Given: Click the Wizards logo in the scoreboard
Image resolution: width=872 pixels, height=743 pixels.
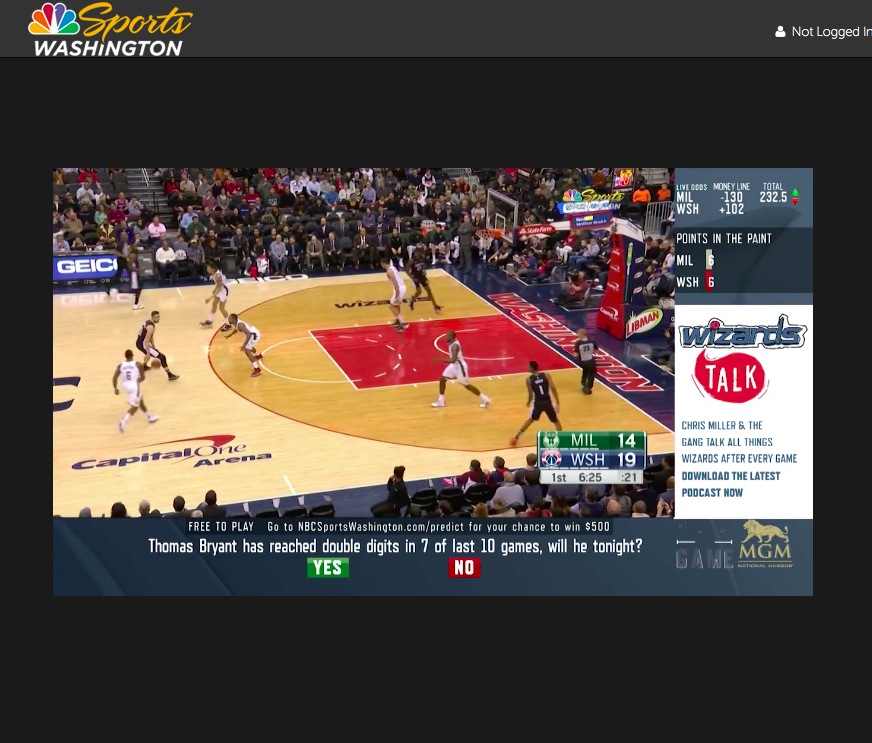Looking at the screenshot, I should coord(551,459).
